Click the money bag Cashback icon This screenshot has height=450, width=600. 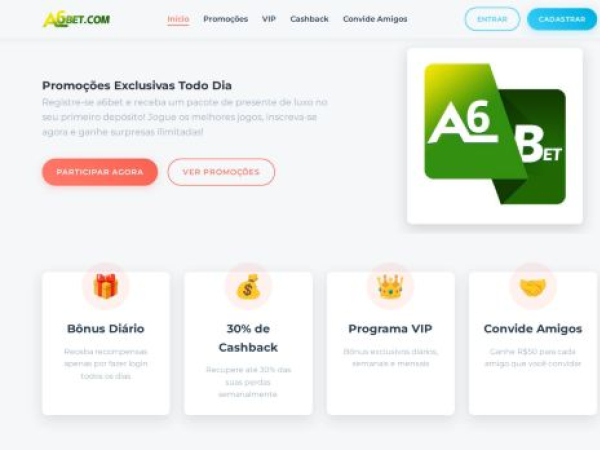(248, 286)
